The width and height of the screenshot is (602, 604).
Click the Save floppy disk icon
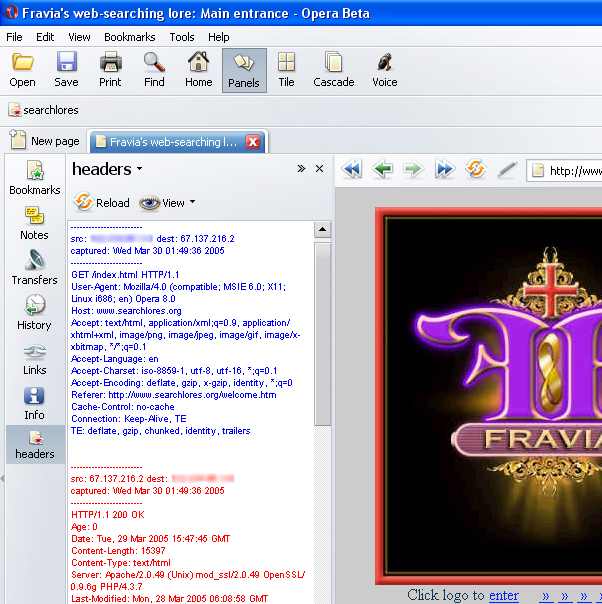[x=66, y=70]
